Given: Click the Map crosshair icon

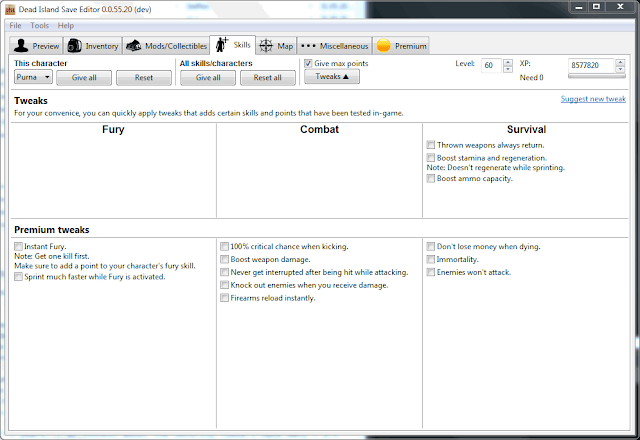Looking at the screenshot, I should (267, 46).
